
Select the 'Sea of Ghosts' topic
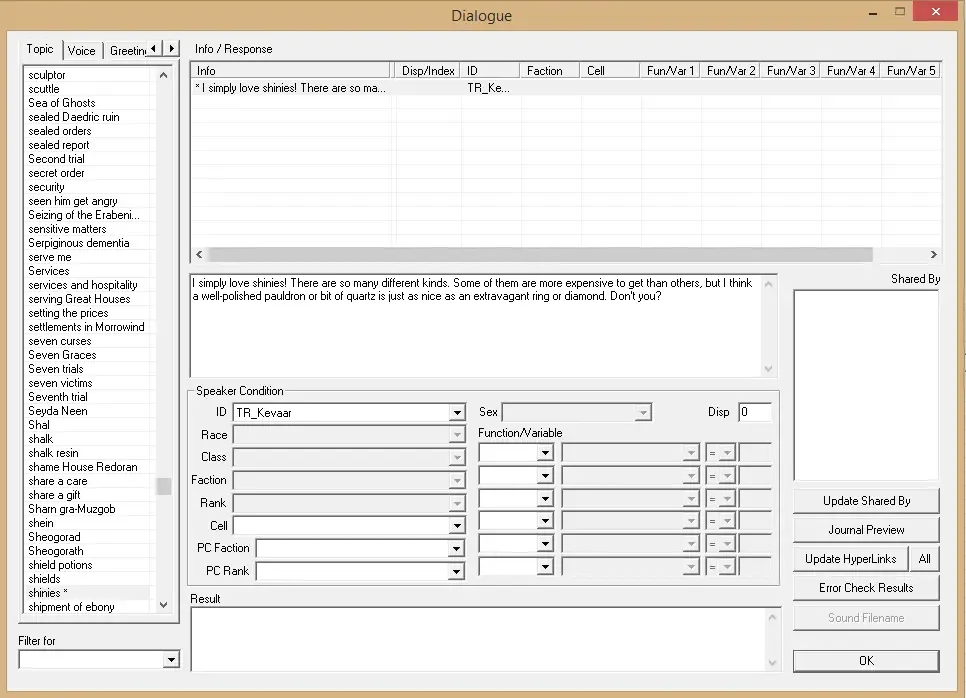pos(62,103)
